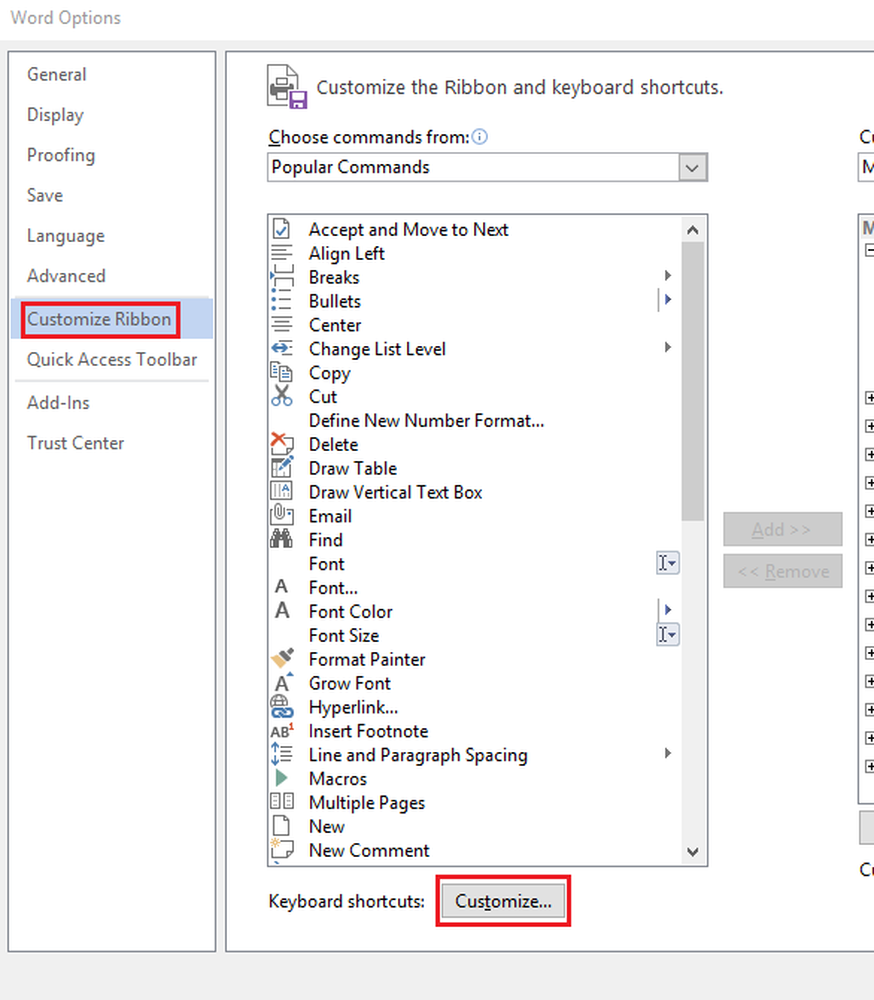Expand the Bullets submenu arrow
Viewport: 874px width, 1000px height.
pos(667,301)
